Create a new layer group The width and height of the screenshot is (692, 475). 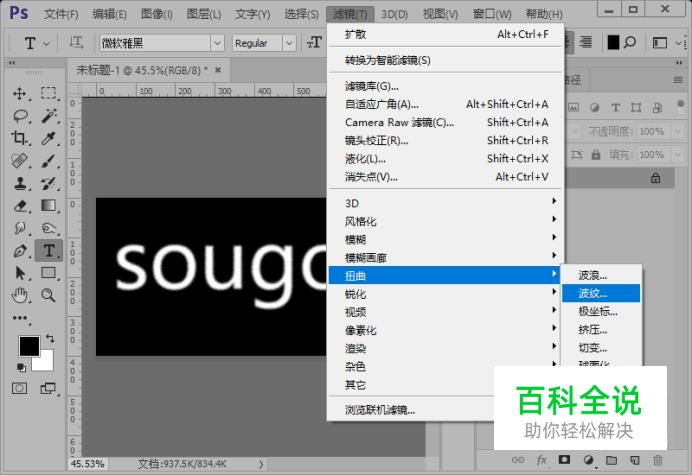[611, 460]
